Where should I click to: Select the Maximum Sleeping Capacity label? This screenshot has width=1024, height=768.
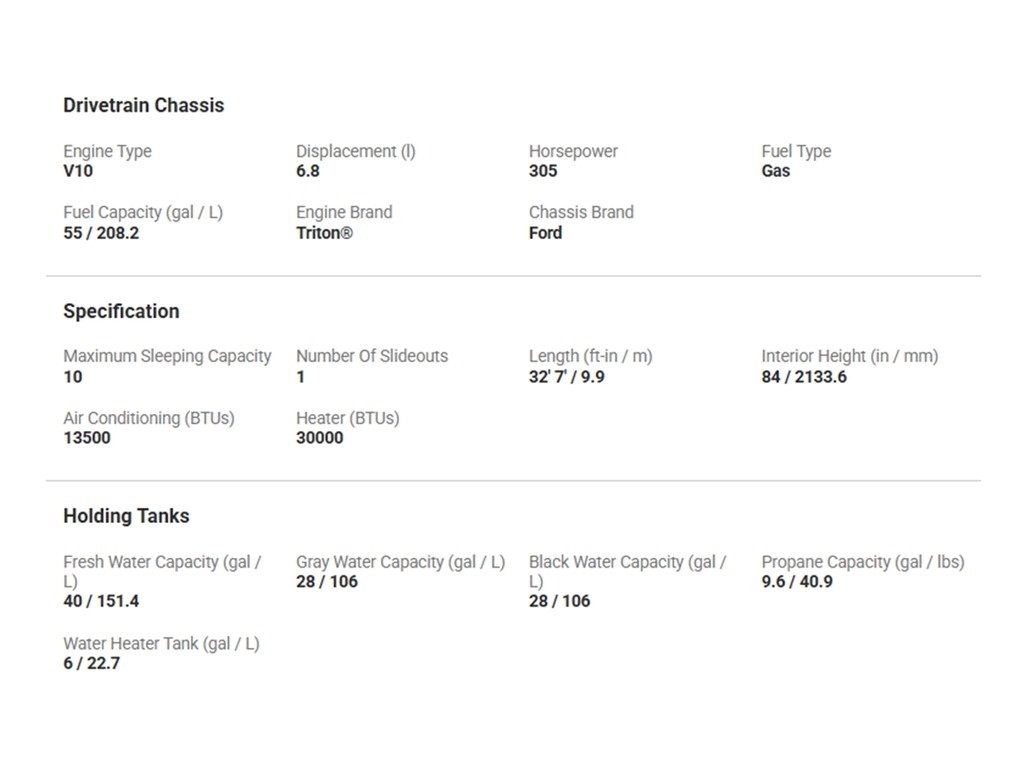tap(167, 356)
